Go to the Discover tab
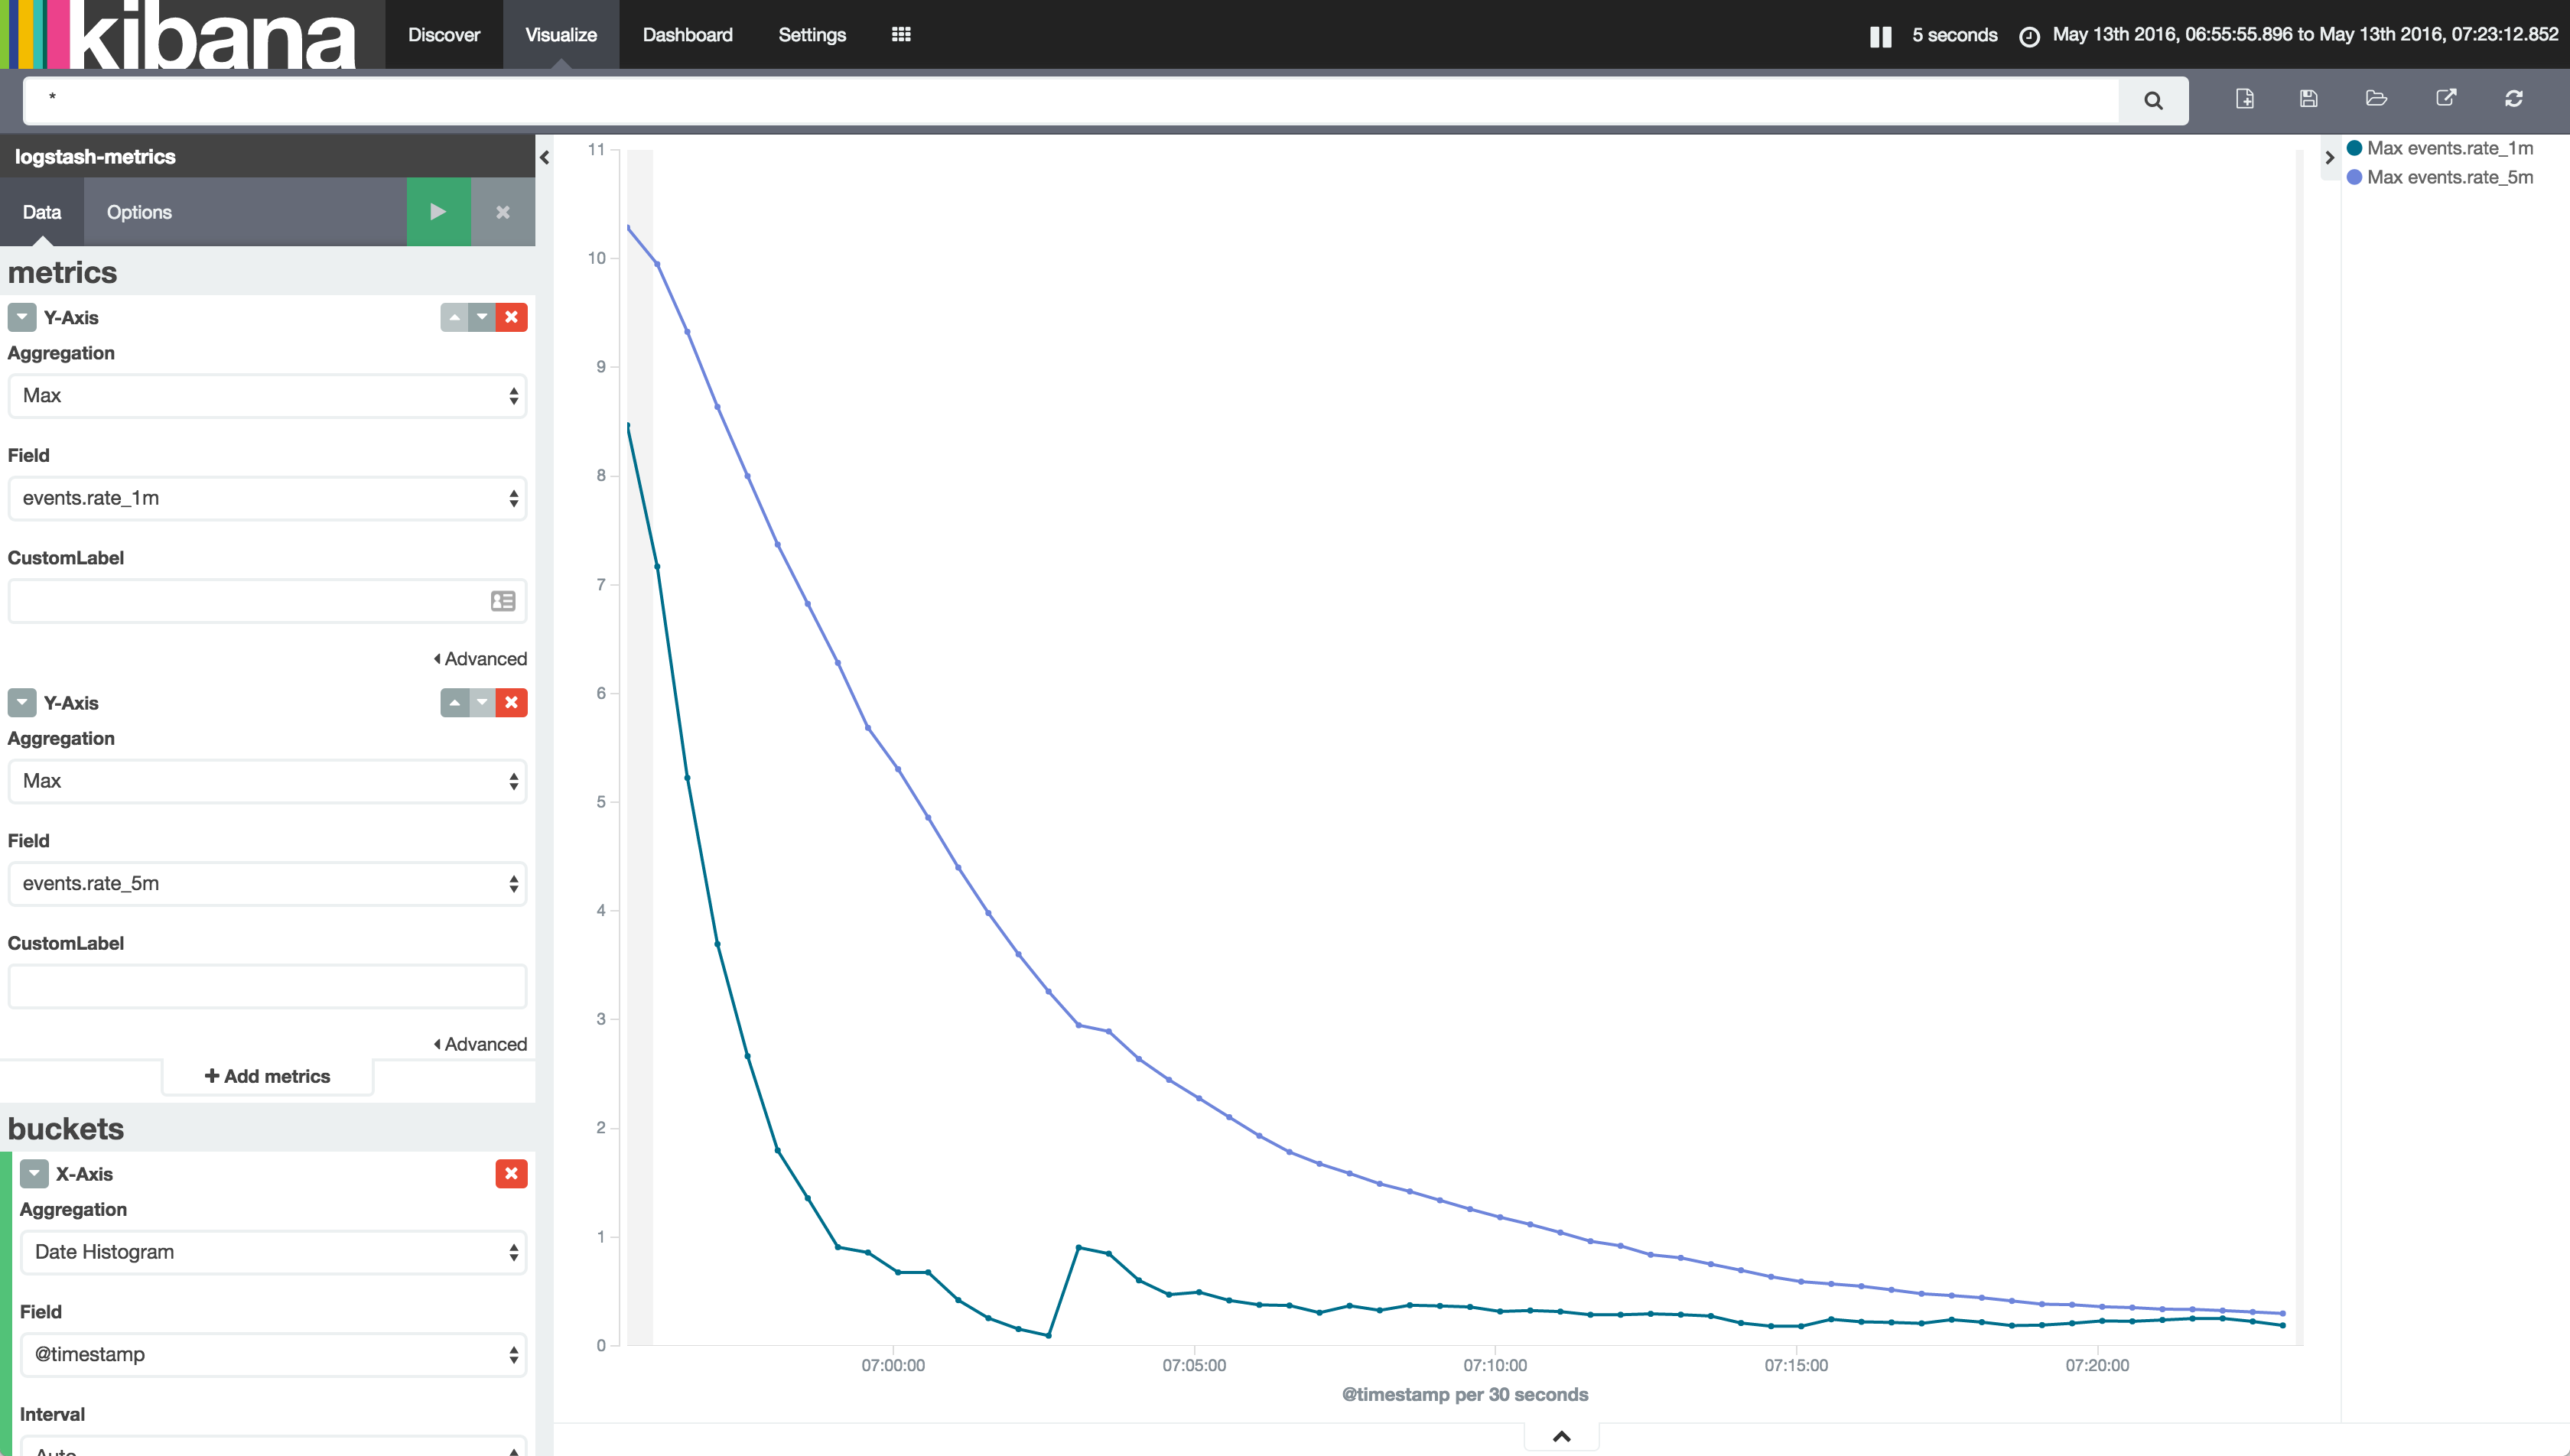Screen dimensions: 2570x1456 pos(444,34)
